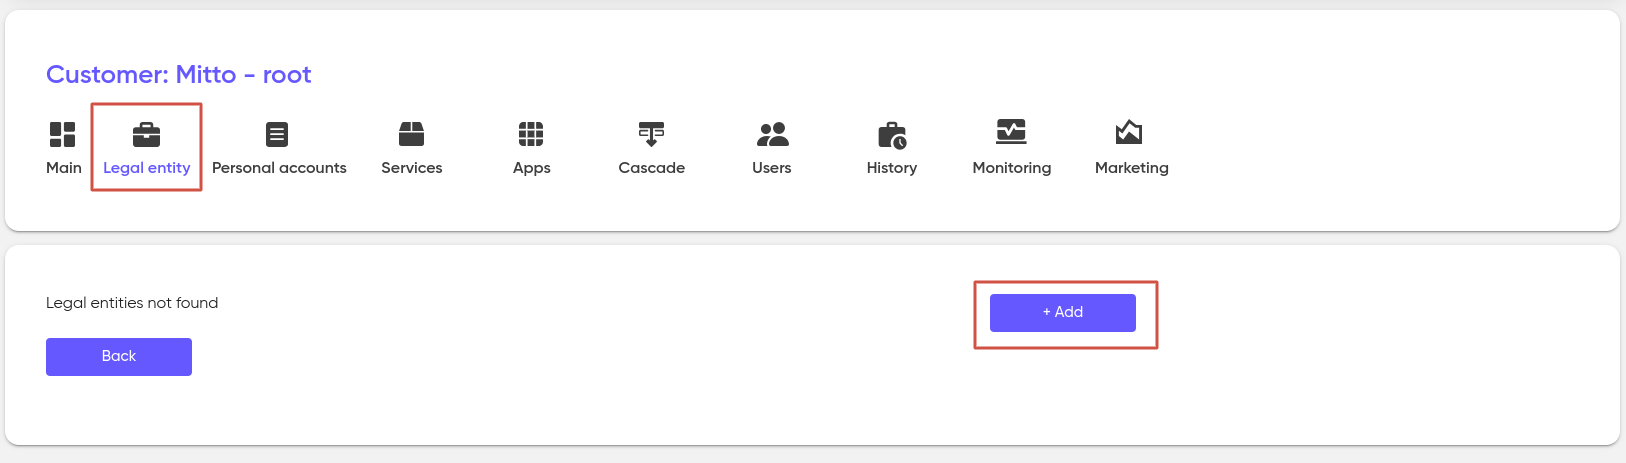Select the Legal entity briefcase icon
1626x463 pixels.
(147, 134)
